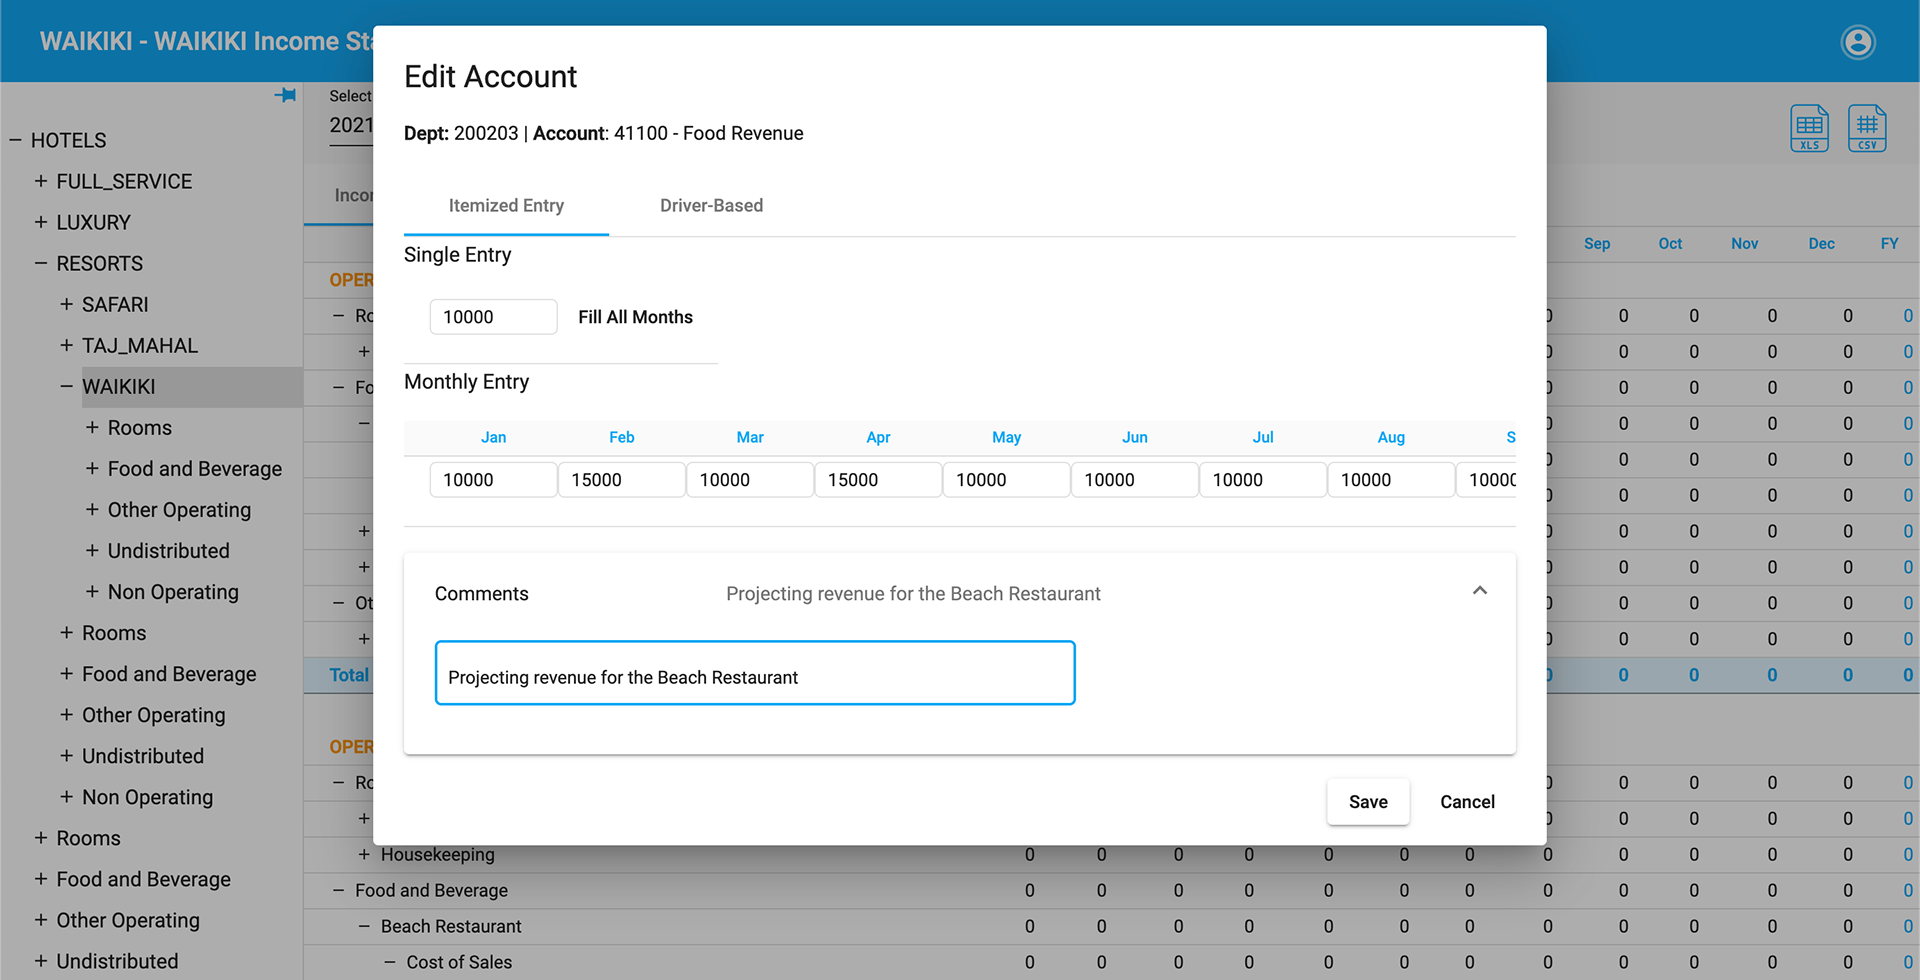Select the WAIKIKI hotel in tree
The image size is (1920, 980).
pos(119,387)
